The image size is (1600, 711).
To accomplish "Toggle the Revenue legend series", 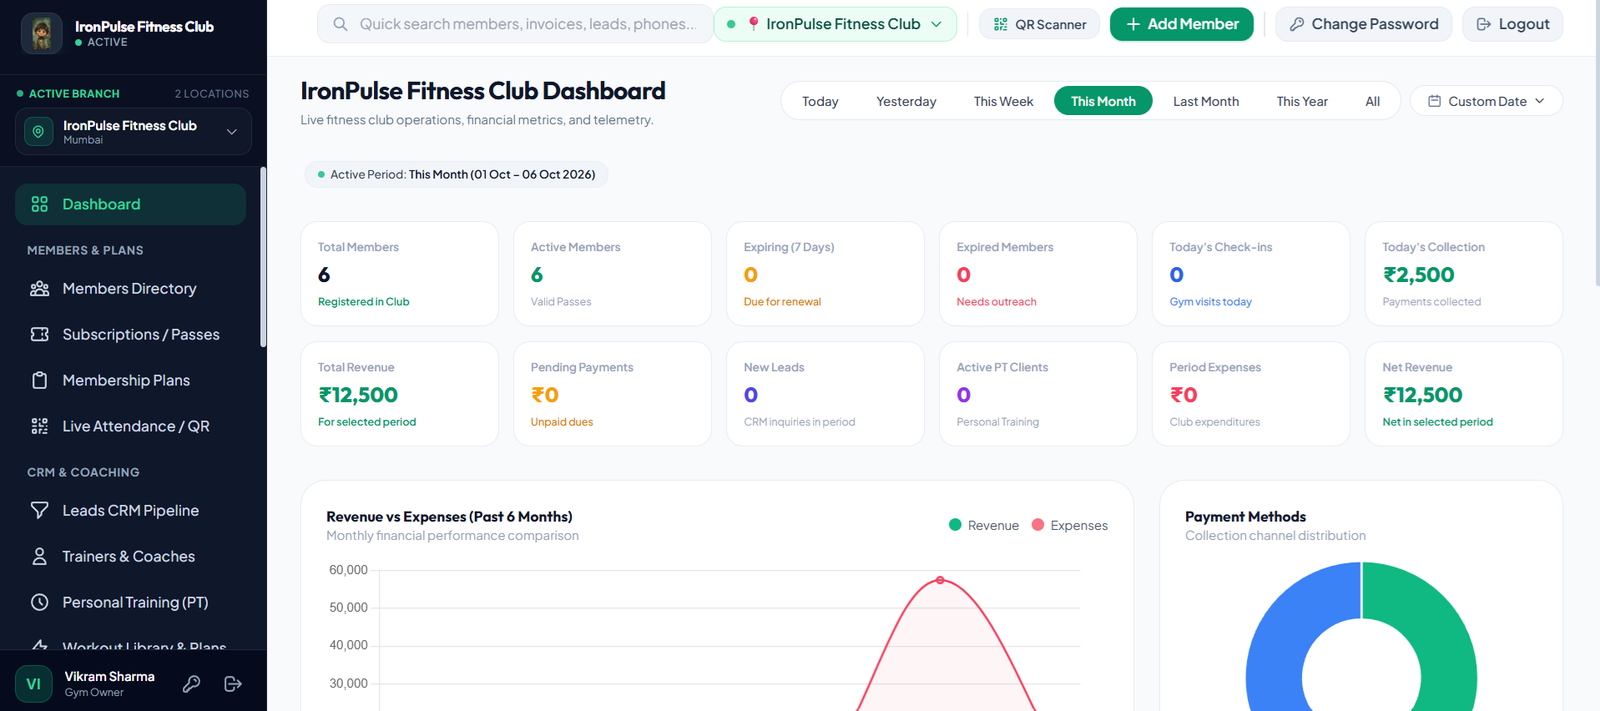I will tap(983, 525).
